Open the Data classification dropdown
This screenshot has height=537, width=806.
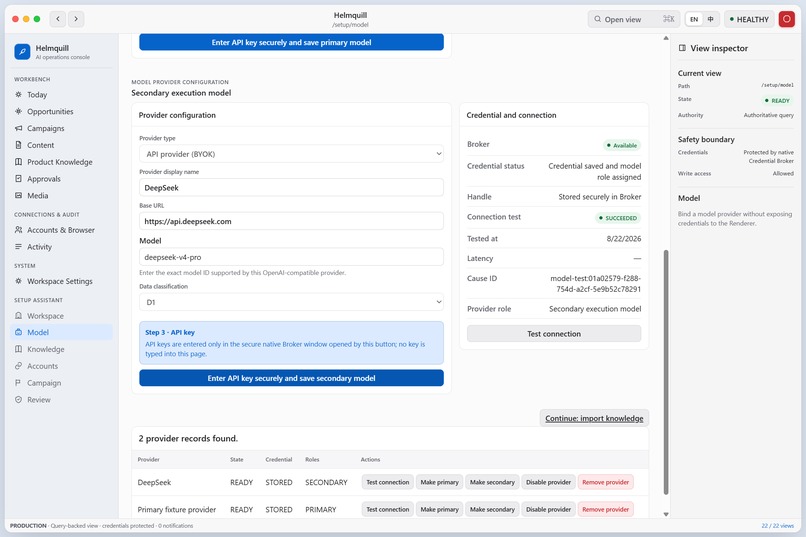(x=291, y=302)
